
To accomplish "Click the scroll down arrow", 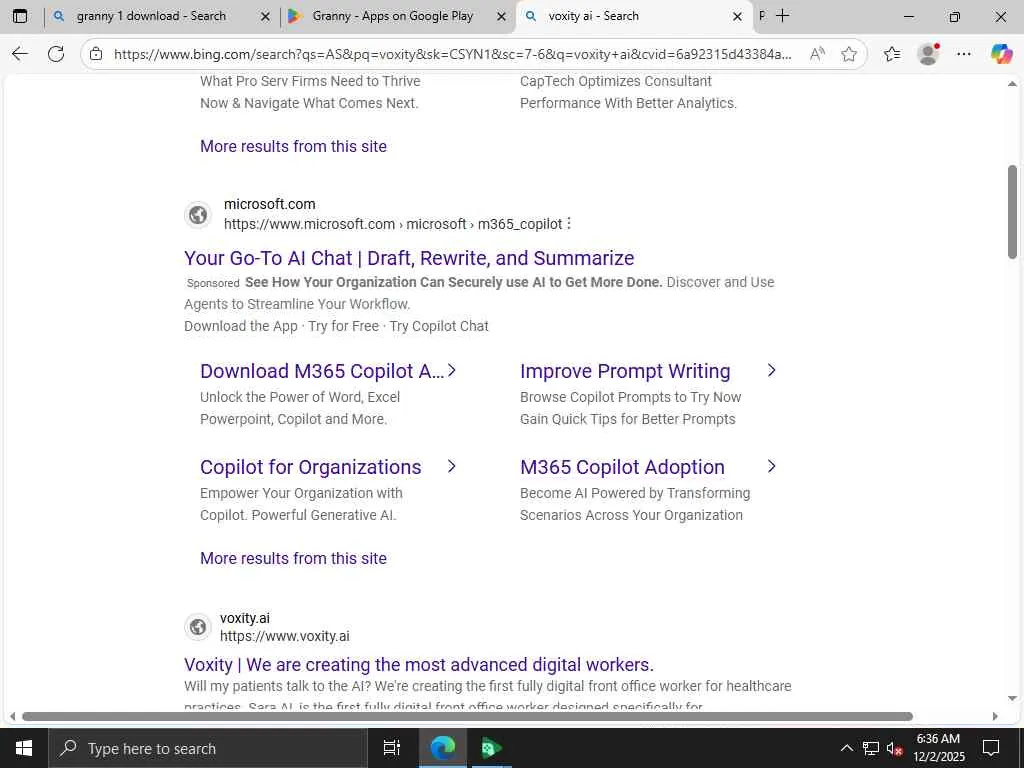I will coord(1012,698).
